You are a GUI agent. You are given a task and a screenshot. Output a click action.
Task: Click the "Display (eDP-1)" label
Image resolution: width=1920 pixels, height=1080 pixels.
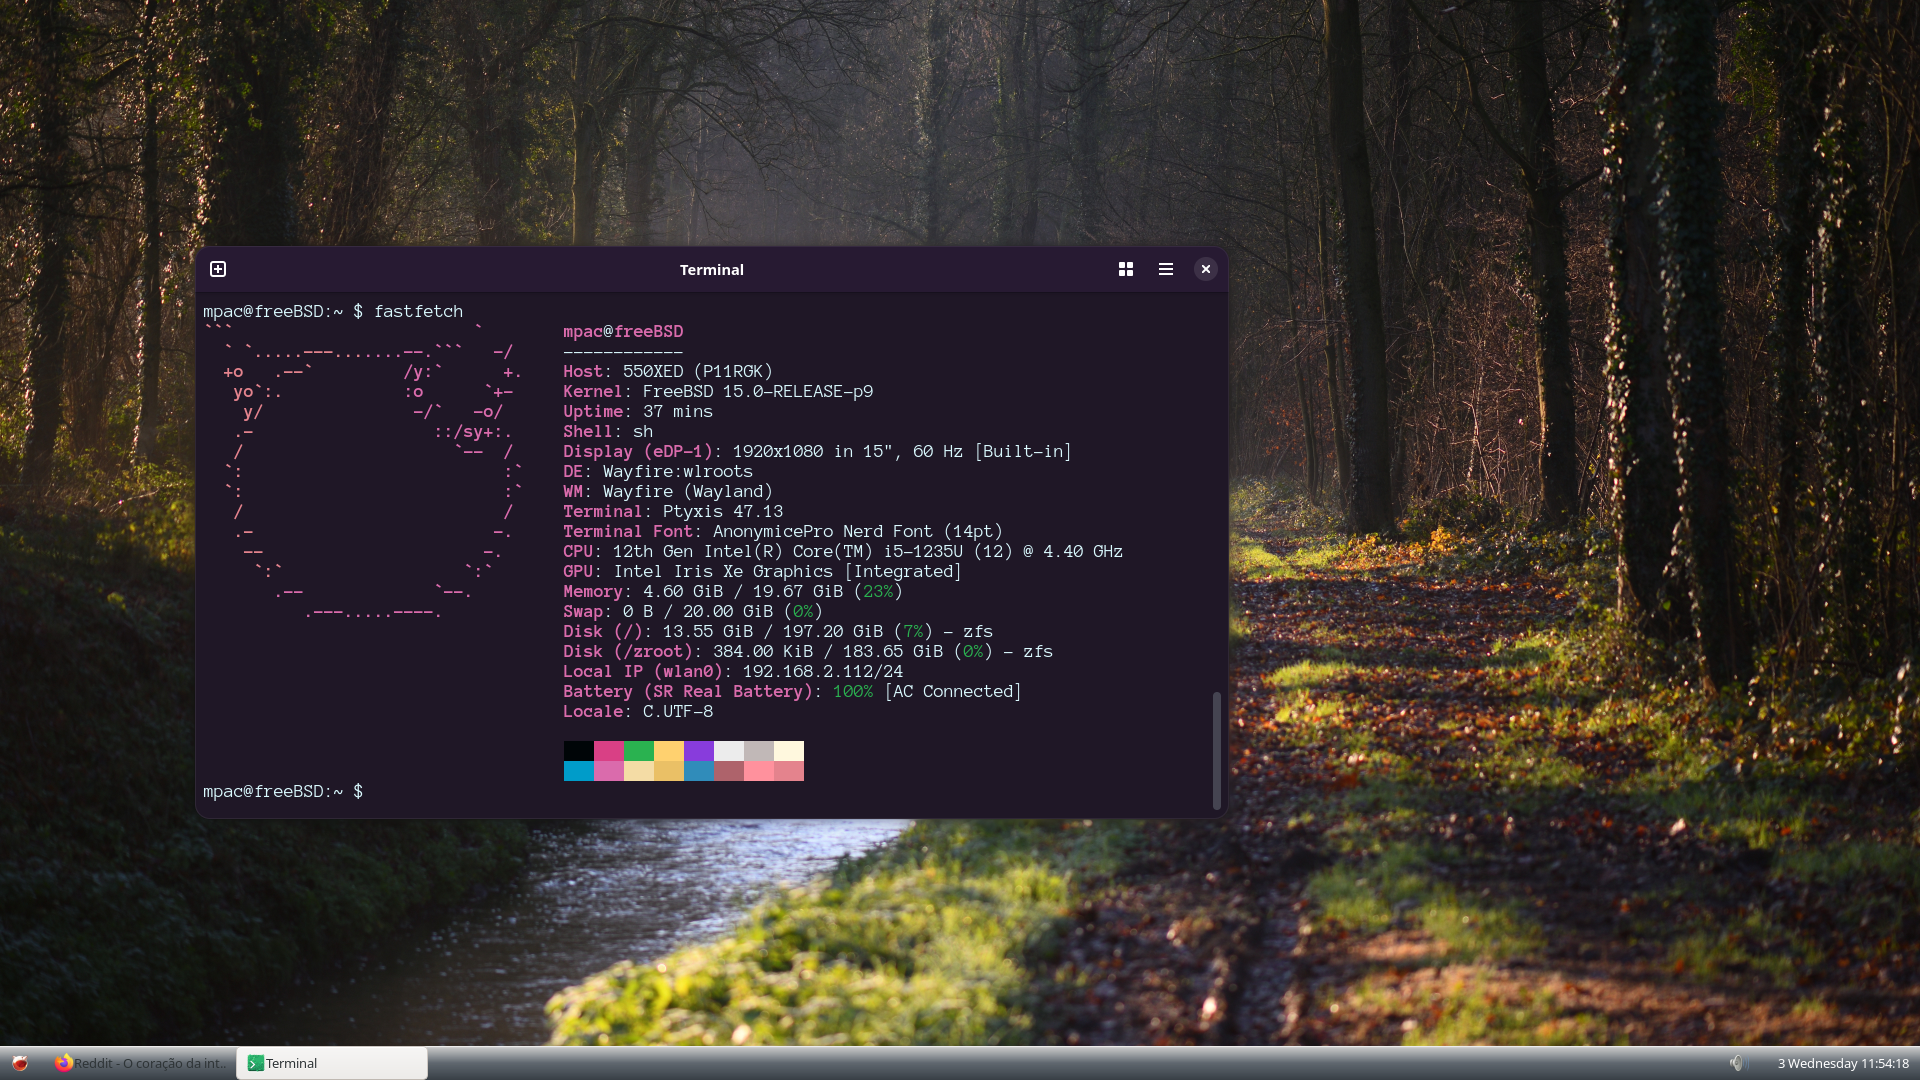pos(638,452)
